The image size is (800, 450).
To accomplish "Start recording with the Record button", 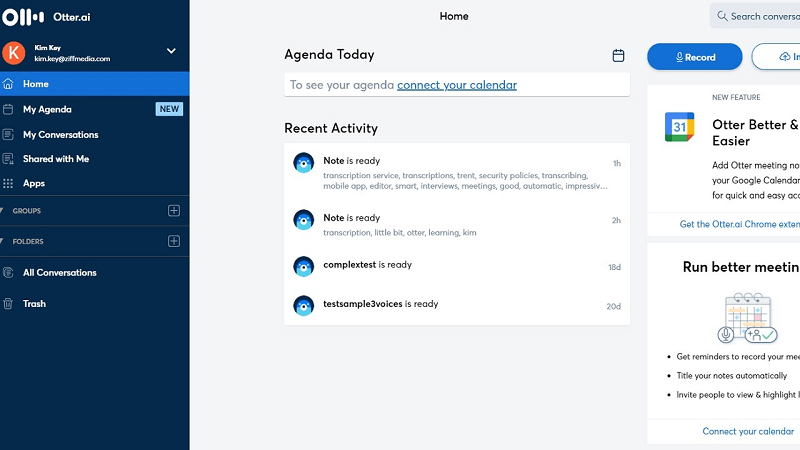I will pos(694,57).
